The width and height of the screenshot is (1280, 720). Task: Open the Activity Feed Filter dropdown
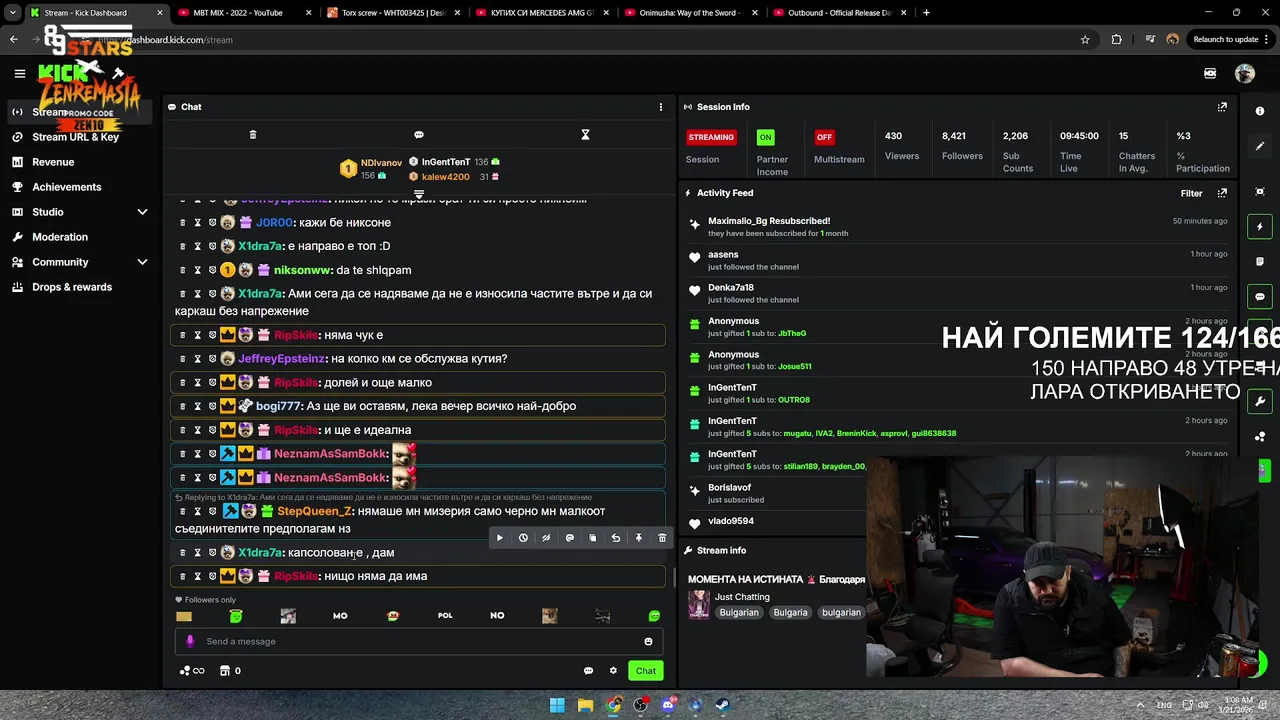click(1191, 193)
